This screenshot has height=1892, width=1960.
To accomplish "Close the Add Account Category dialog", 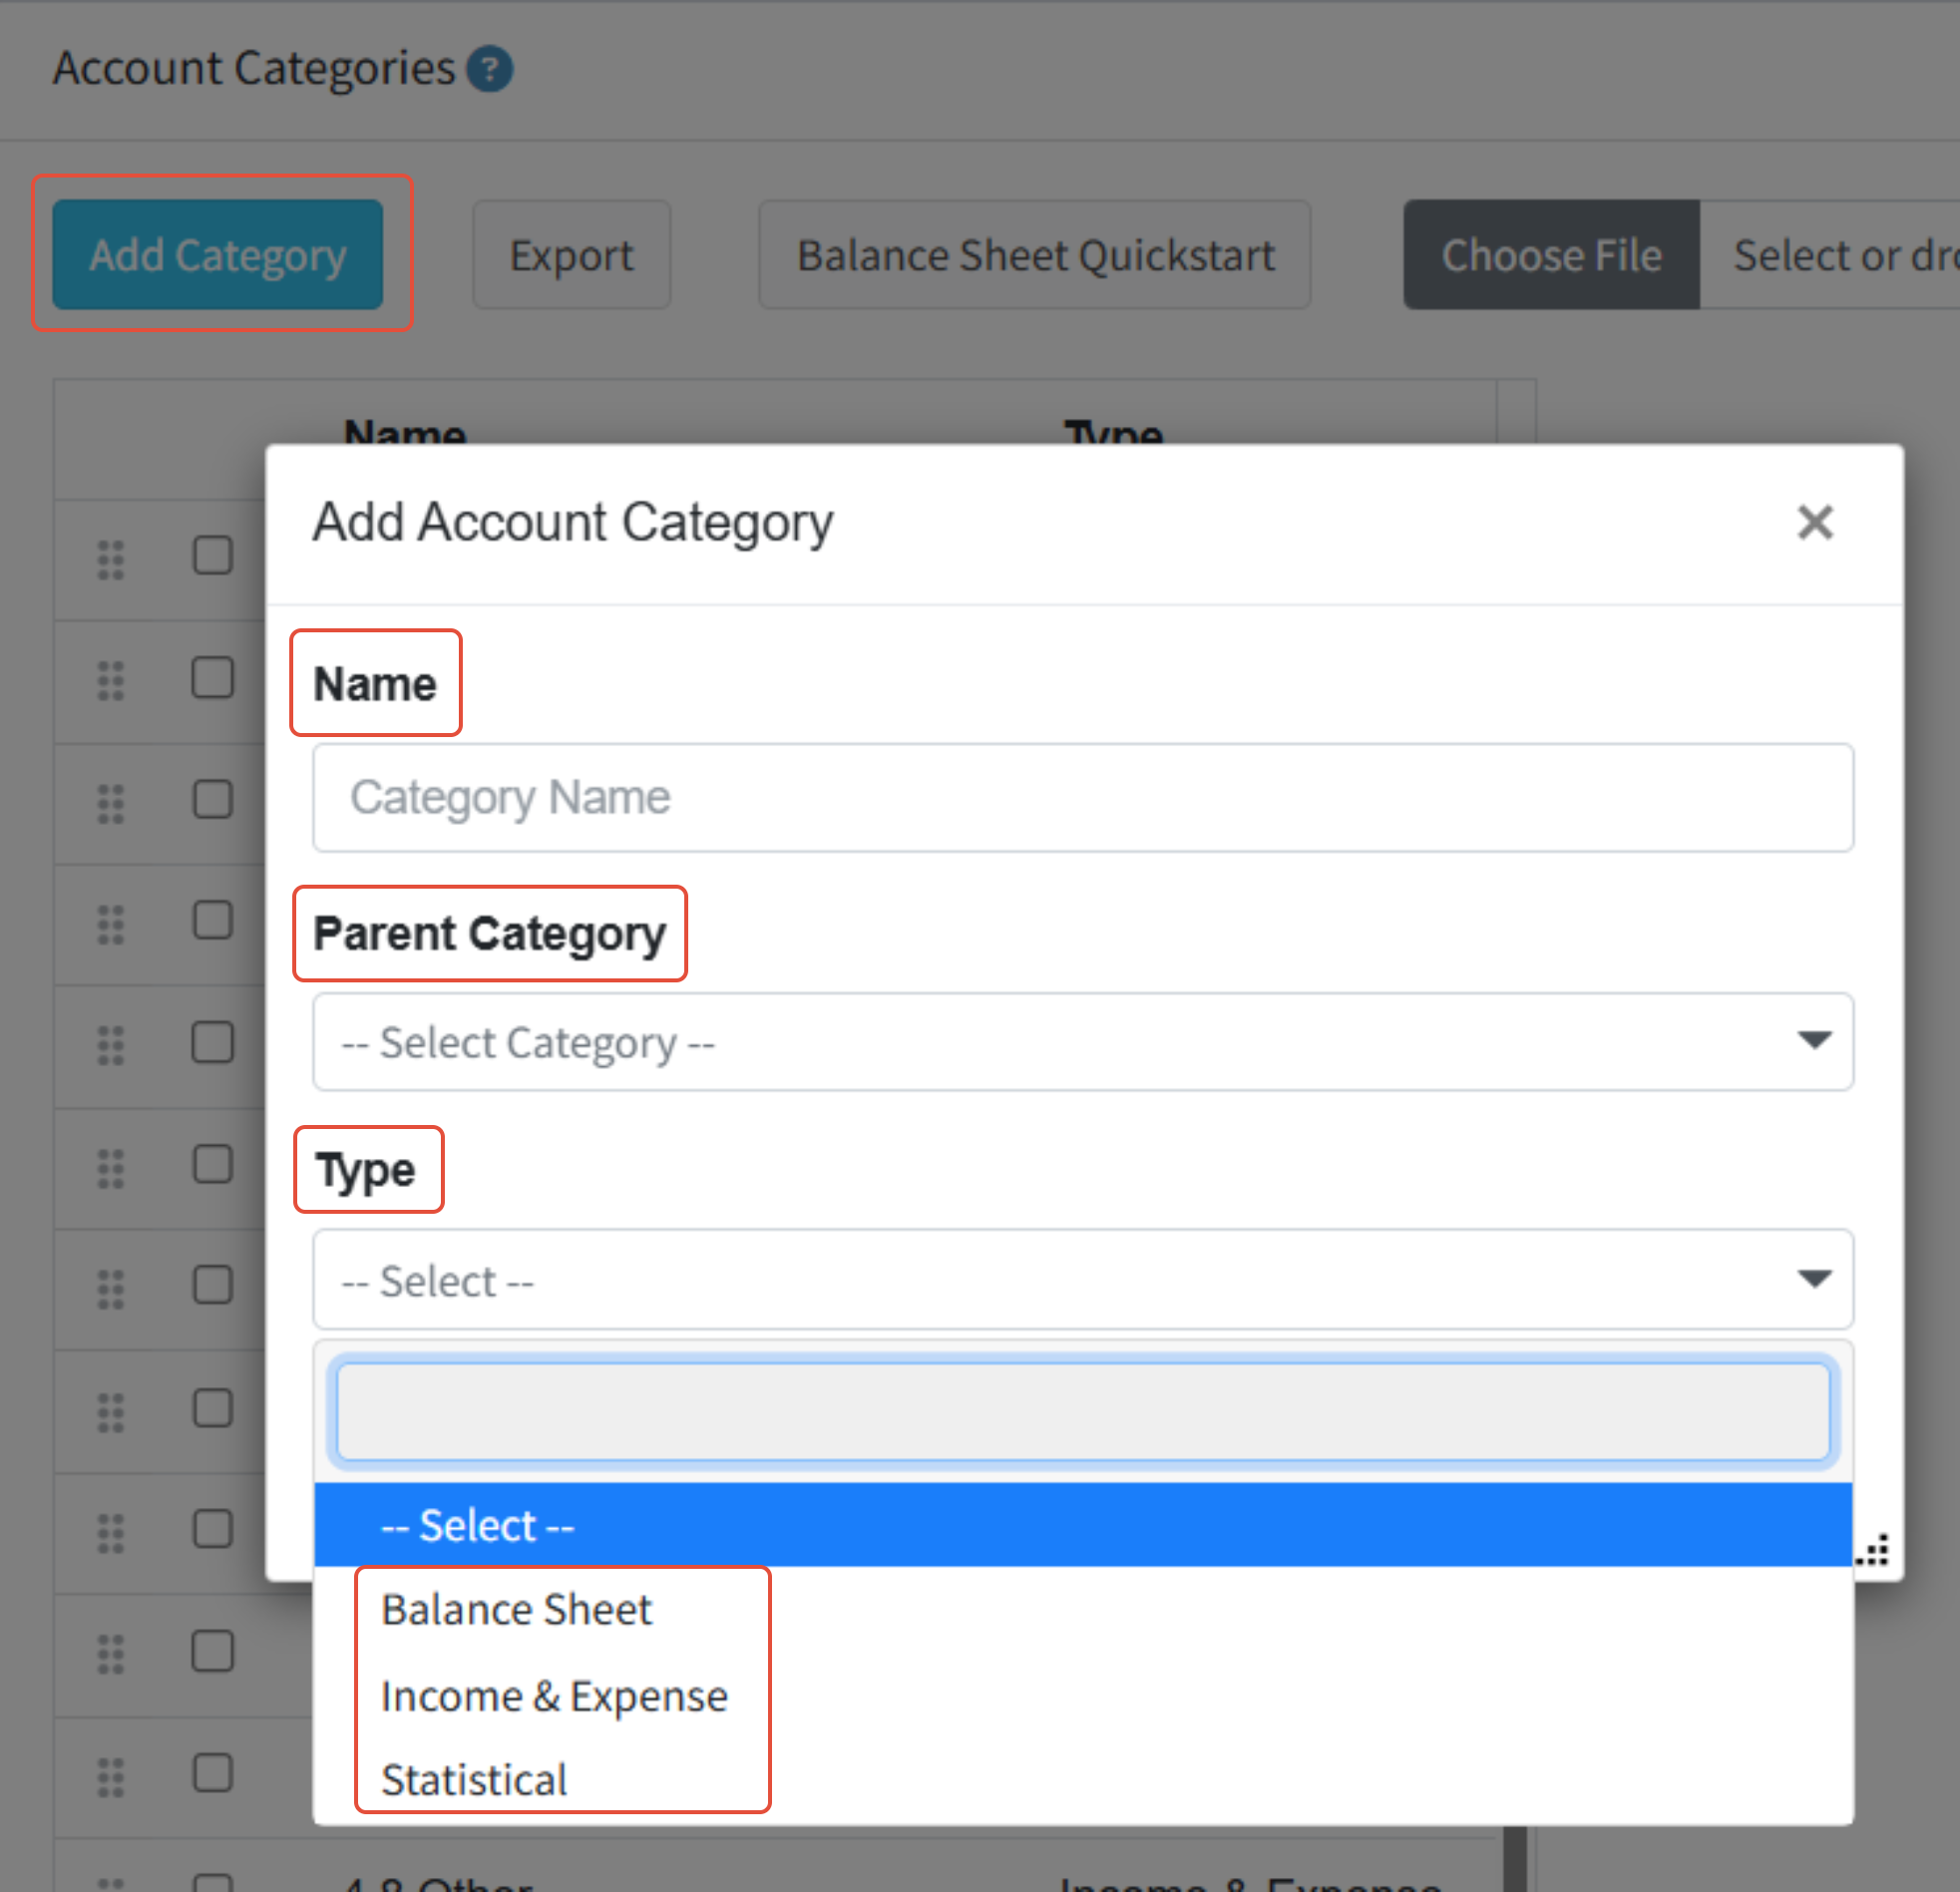I will click(1814, 522).
